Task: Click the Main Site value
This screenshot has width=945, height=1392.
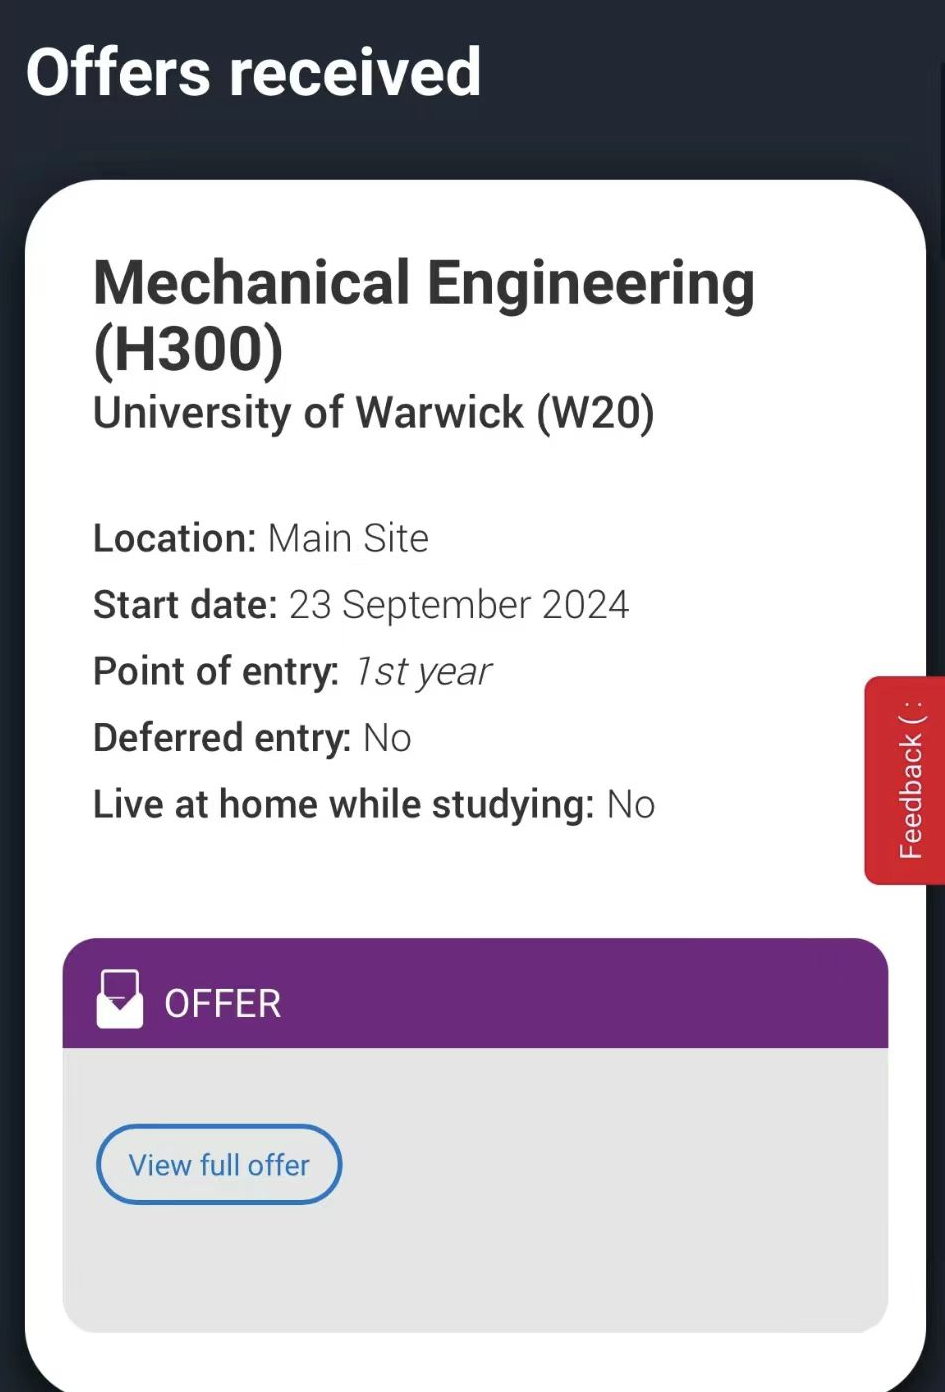Action: [x=348, y=539]
